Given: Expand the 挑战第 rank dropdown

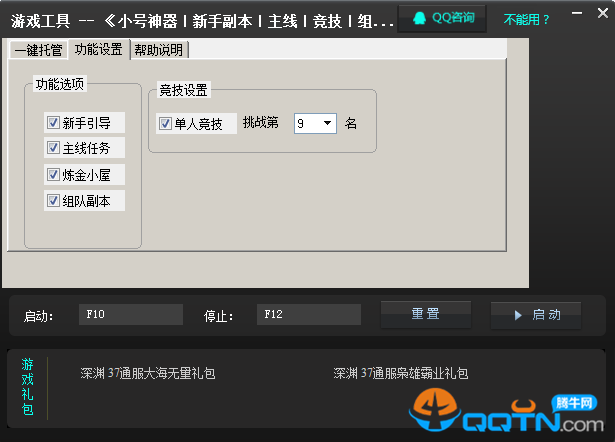Looking at the screenshot, I should [x=327, y=124].
